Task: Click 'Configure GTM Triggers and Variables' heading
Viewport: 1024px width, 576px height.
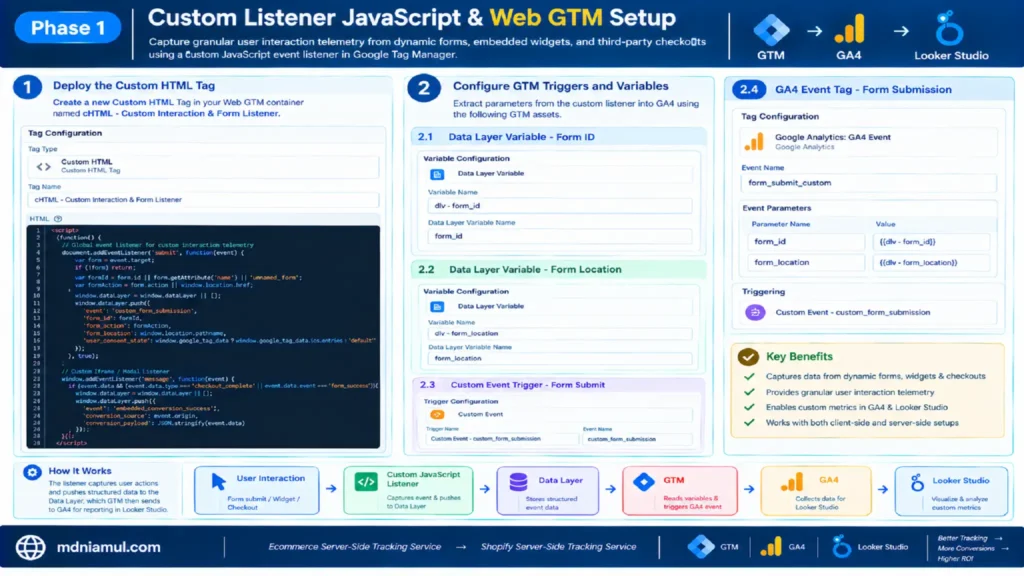Action: click(560, 86)
